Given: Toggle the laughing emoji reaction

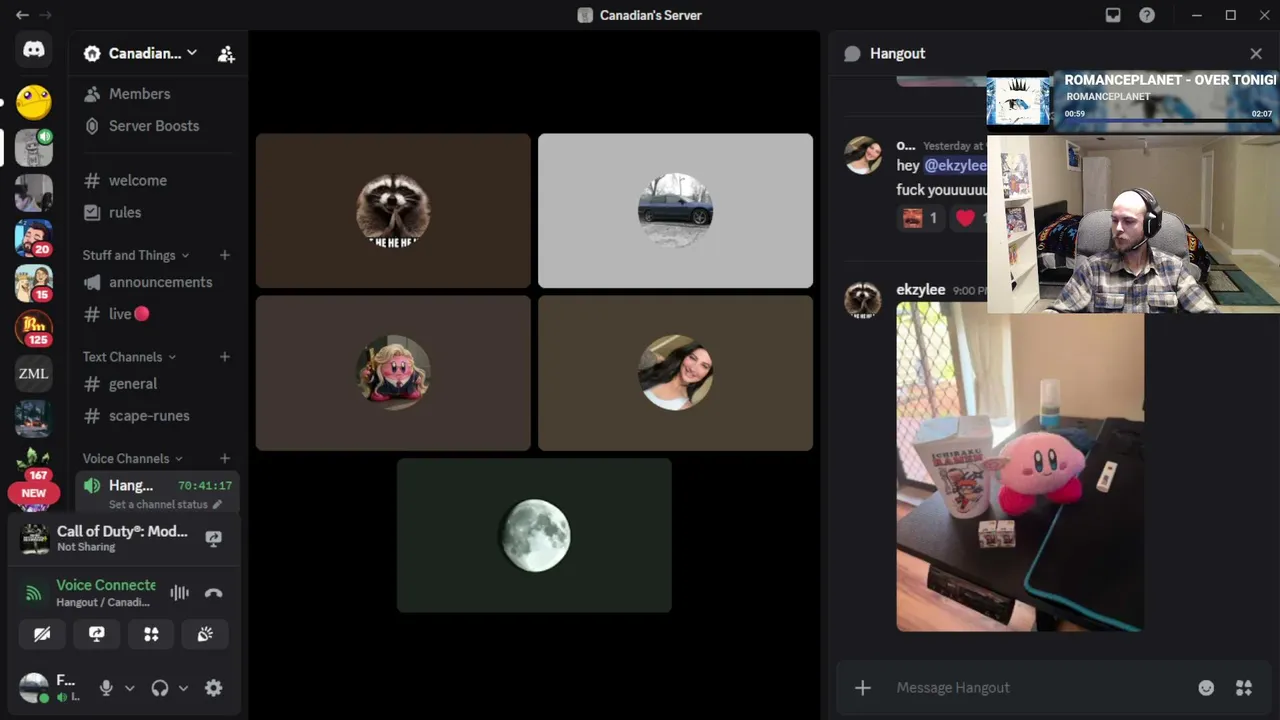Looking at the screenshot, I should point(920,217).
